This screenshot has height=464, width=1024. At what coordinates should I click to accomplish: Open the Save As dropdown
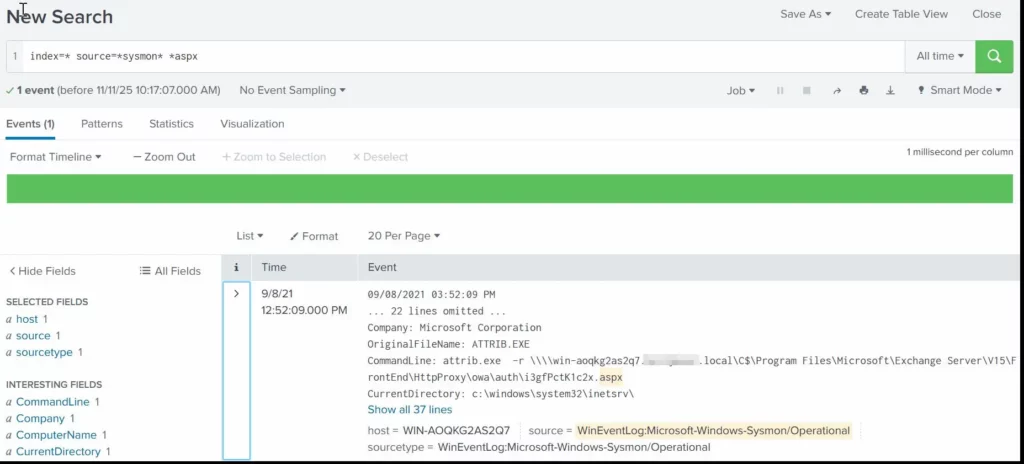click(x=805, y=14)
